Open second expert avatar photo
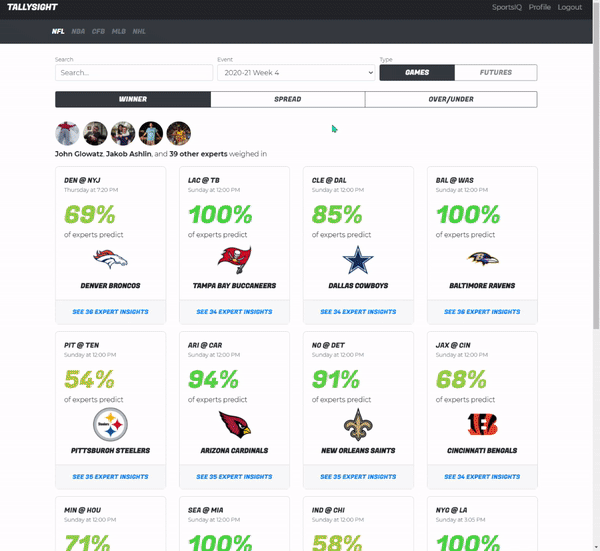The height and width of the screenshot is (551, 600). point(95,134)
